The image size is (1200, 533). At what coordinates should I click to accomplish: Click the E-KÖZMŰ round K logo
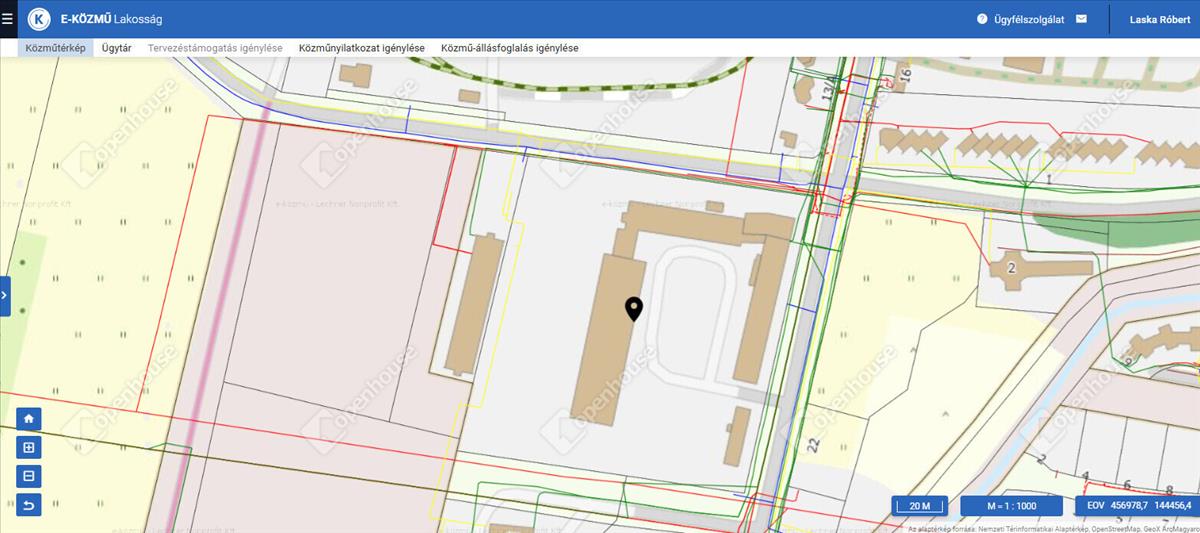tap(39, 19)
